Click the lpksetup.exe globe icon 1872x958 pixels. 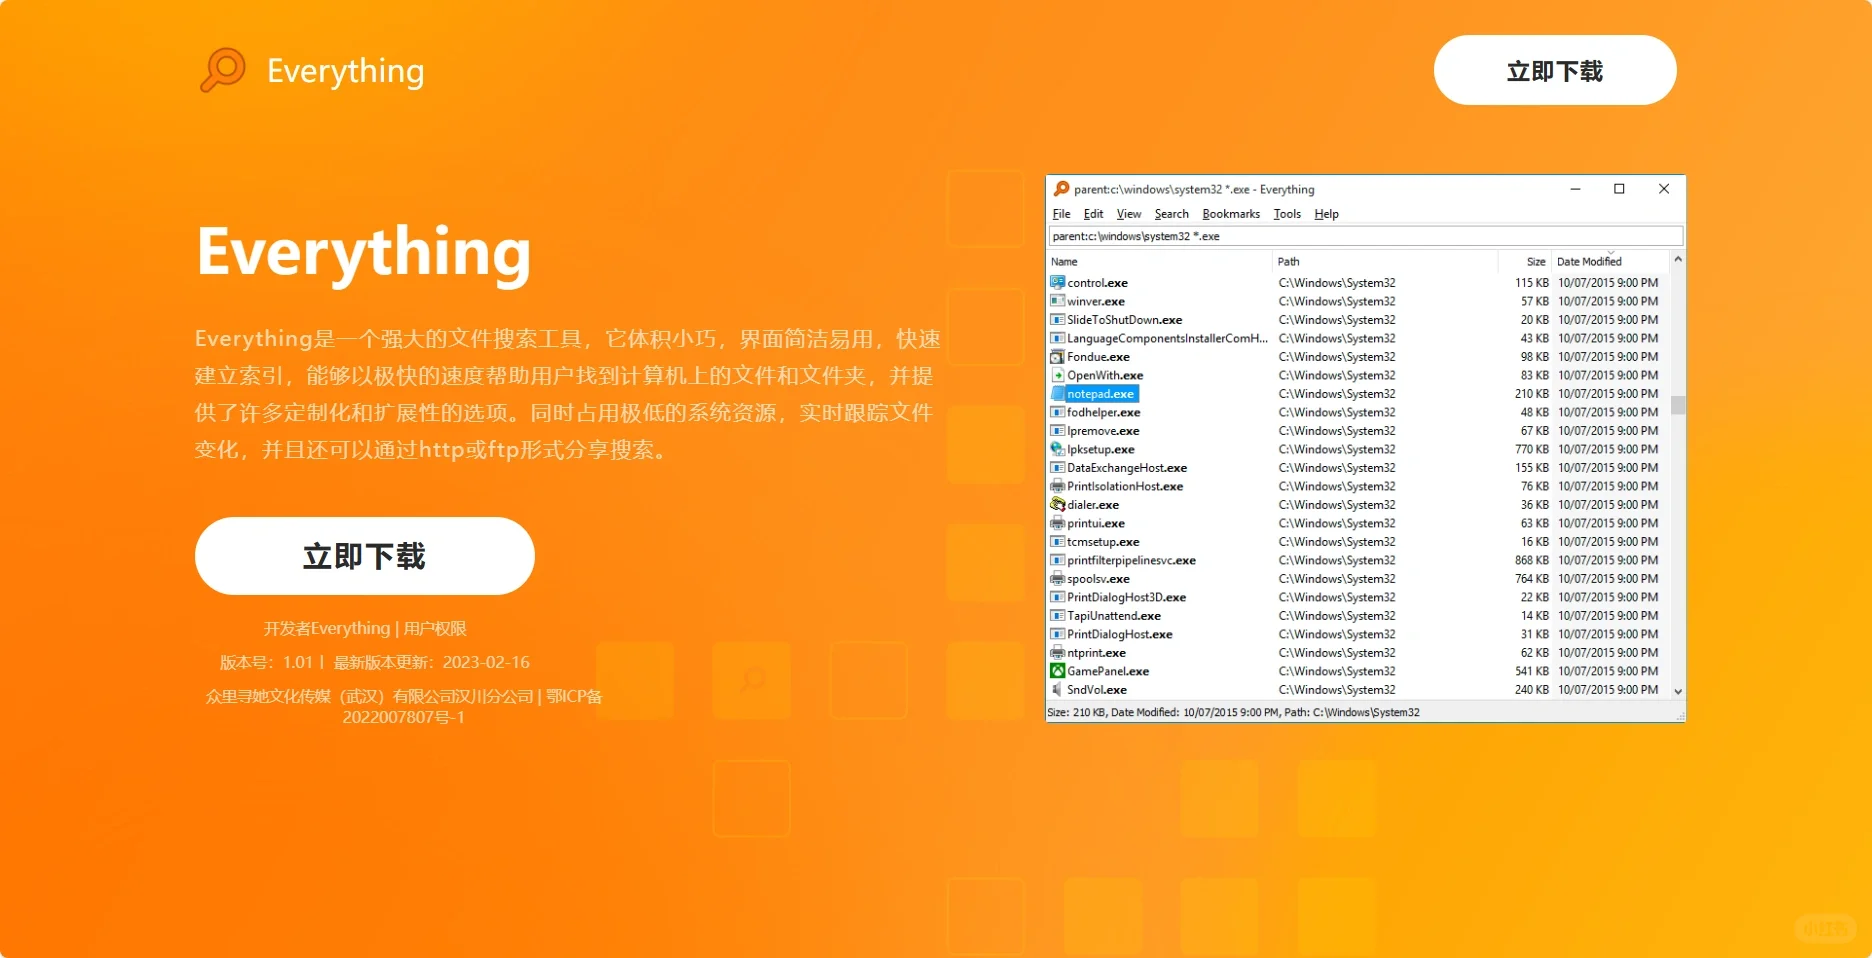coord(1057,449)
